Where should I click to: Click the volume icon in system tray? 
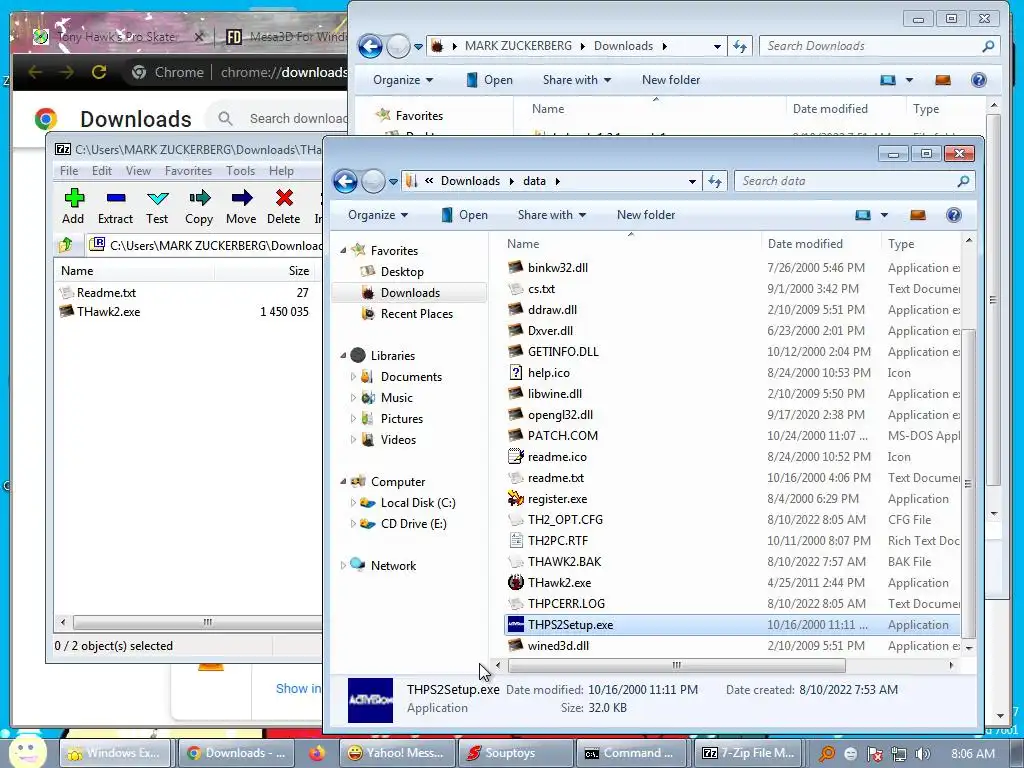pos(923,754)
